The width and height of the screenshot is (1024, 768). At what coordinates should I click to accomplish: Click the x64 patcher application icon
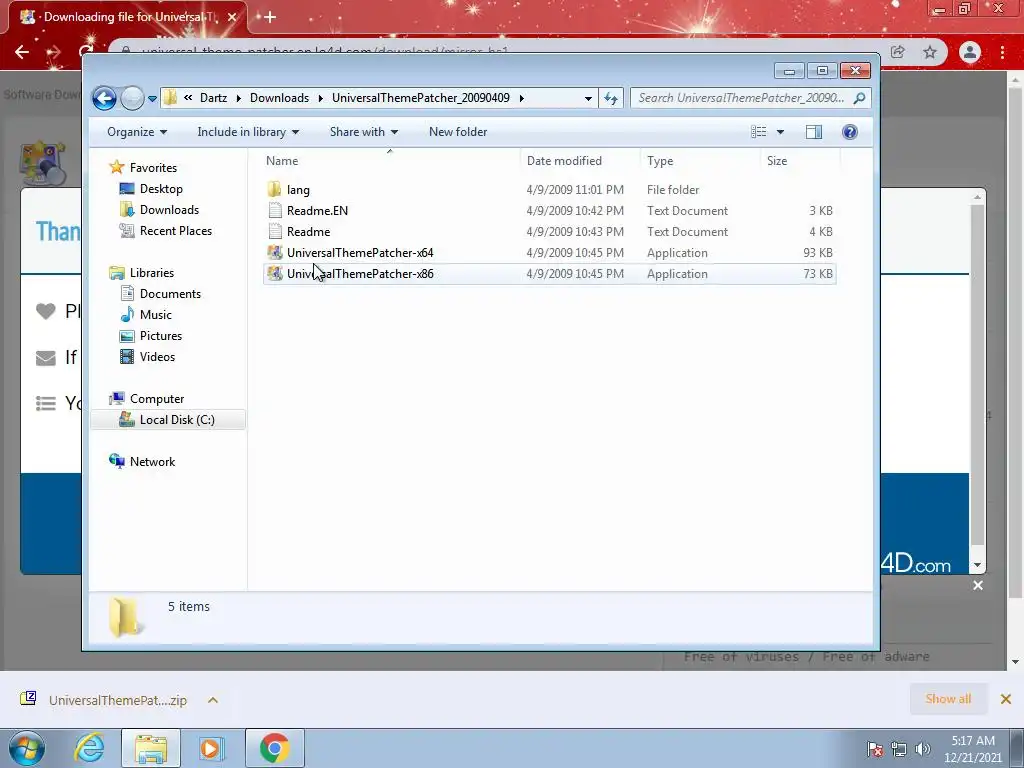point(275,253)
